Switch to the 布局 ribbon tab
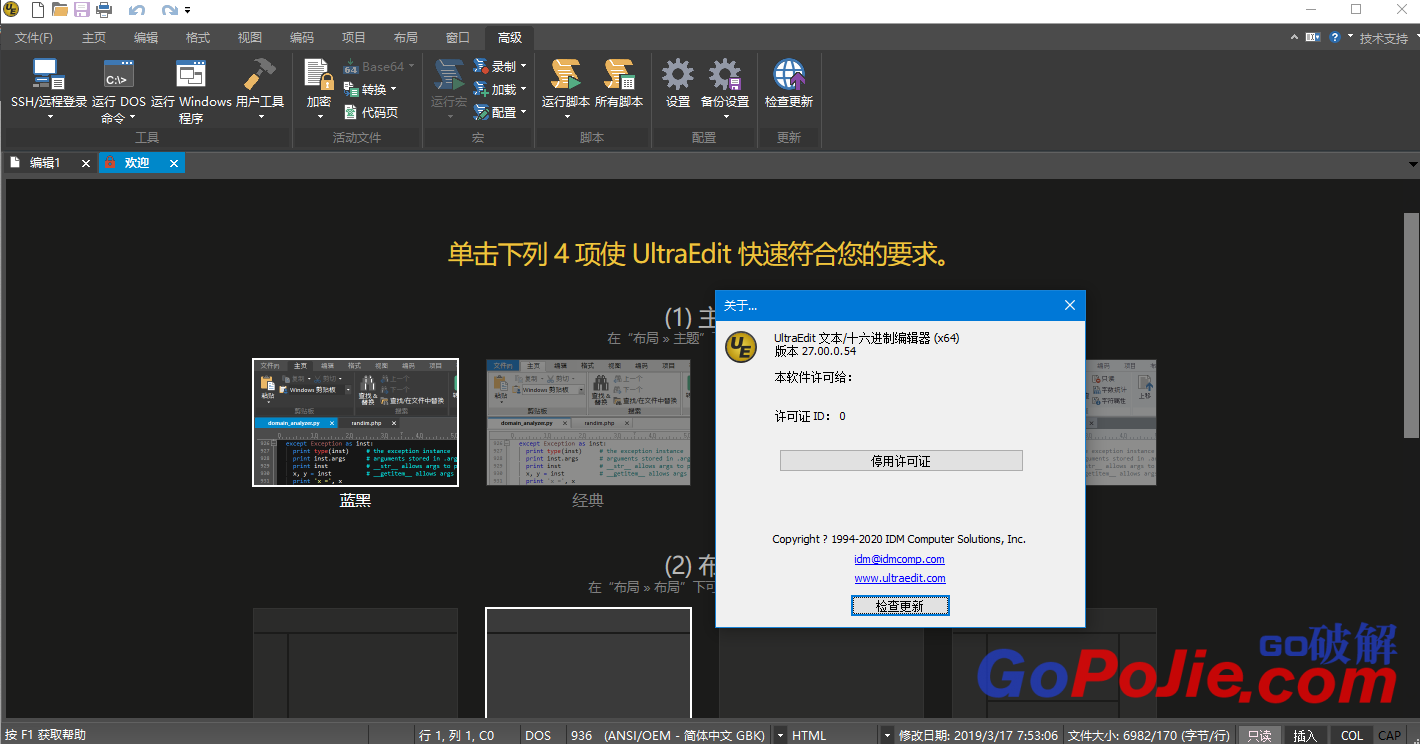This screenshot has height=744, width=1420. click(x=406, y=38)
